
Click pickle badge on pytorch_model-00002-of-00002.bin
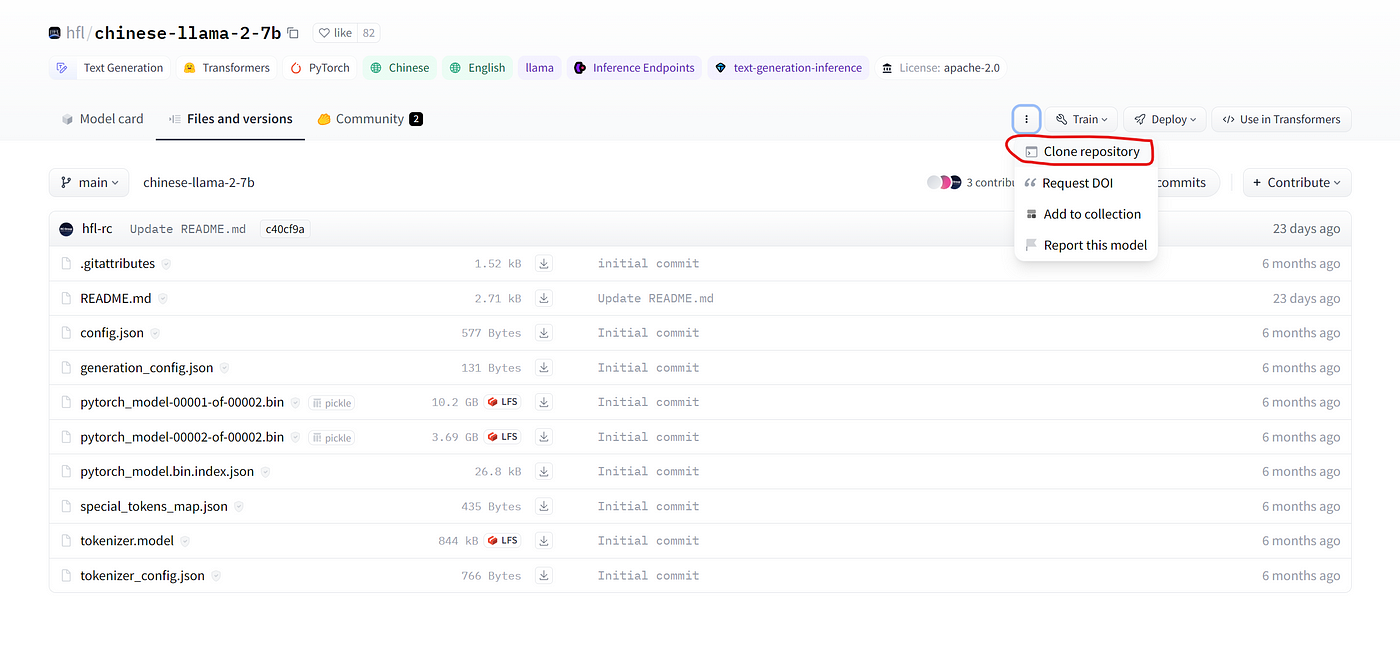pyautogui.click(x=332, y=438)
